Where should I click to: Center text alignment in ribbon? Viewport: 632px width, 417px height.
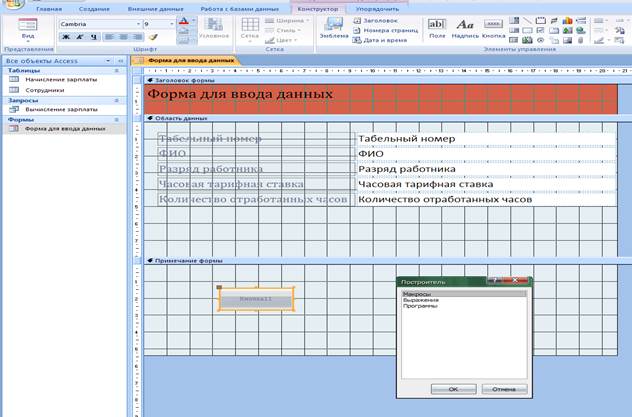tap(123, 37)
